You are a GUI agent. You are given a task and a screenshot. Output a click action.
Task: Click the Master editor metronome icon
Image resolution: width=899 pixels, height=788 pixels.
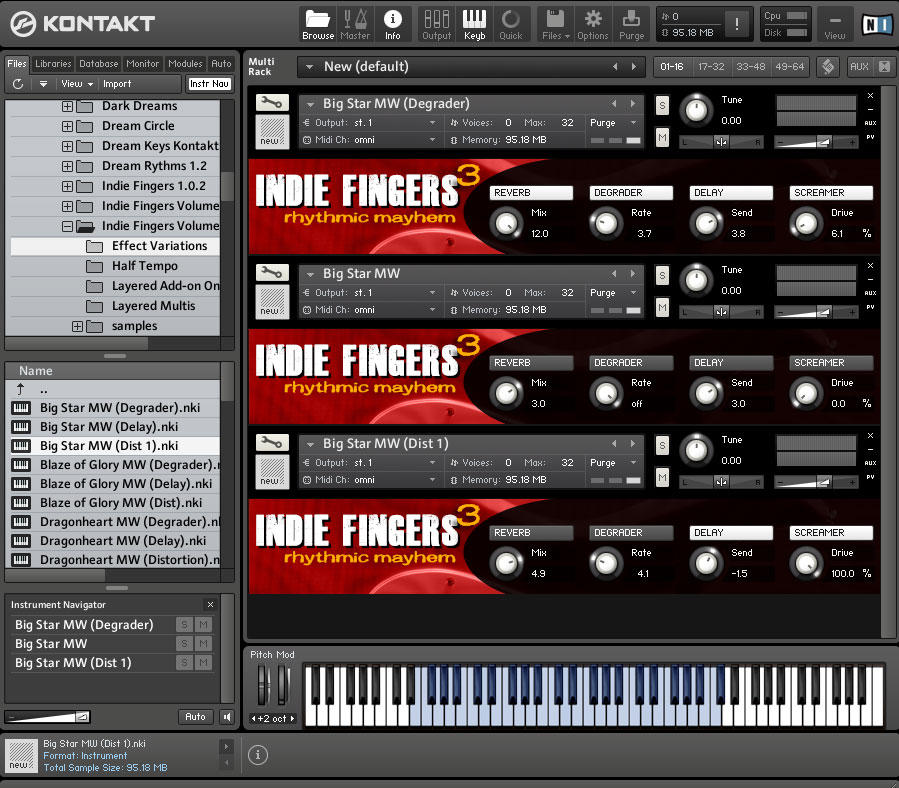[355, 24]
